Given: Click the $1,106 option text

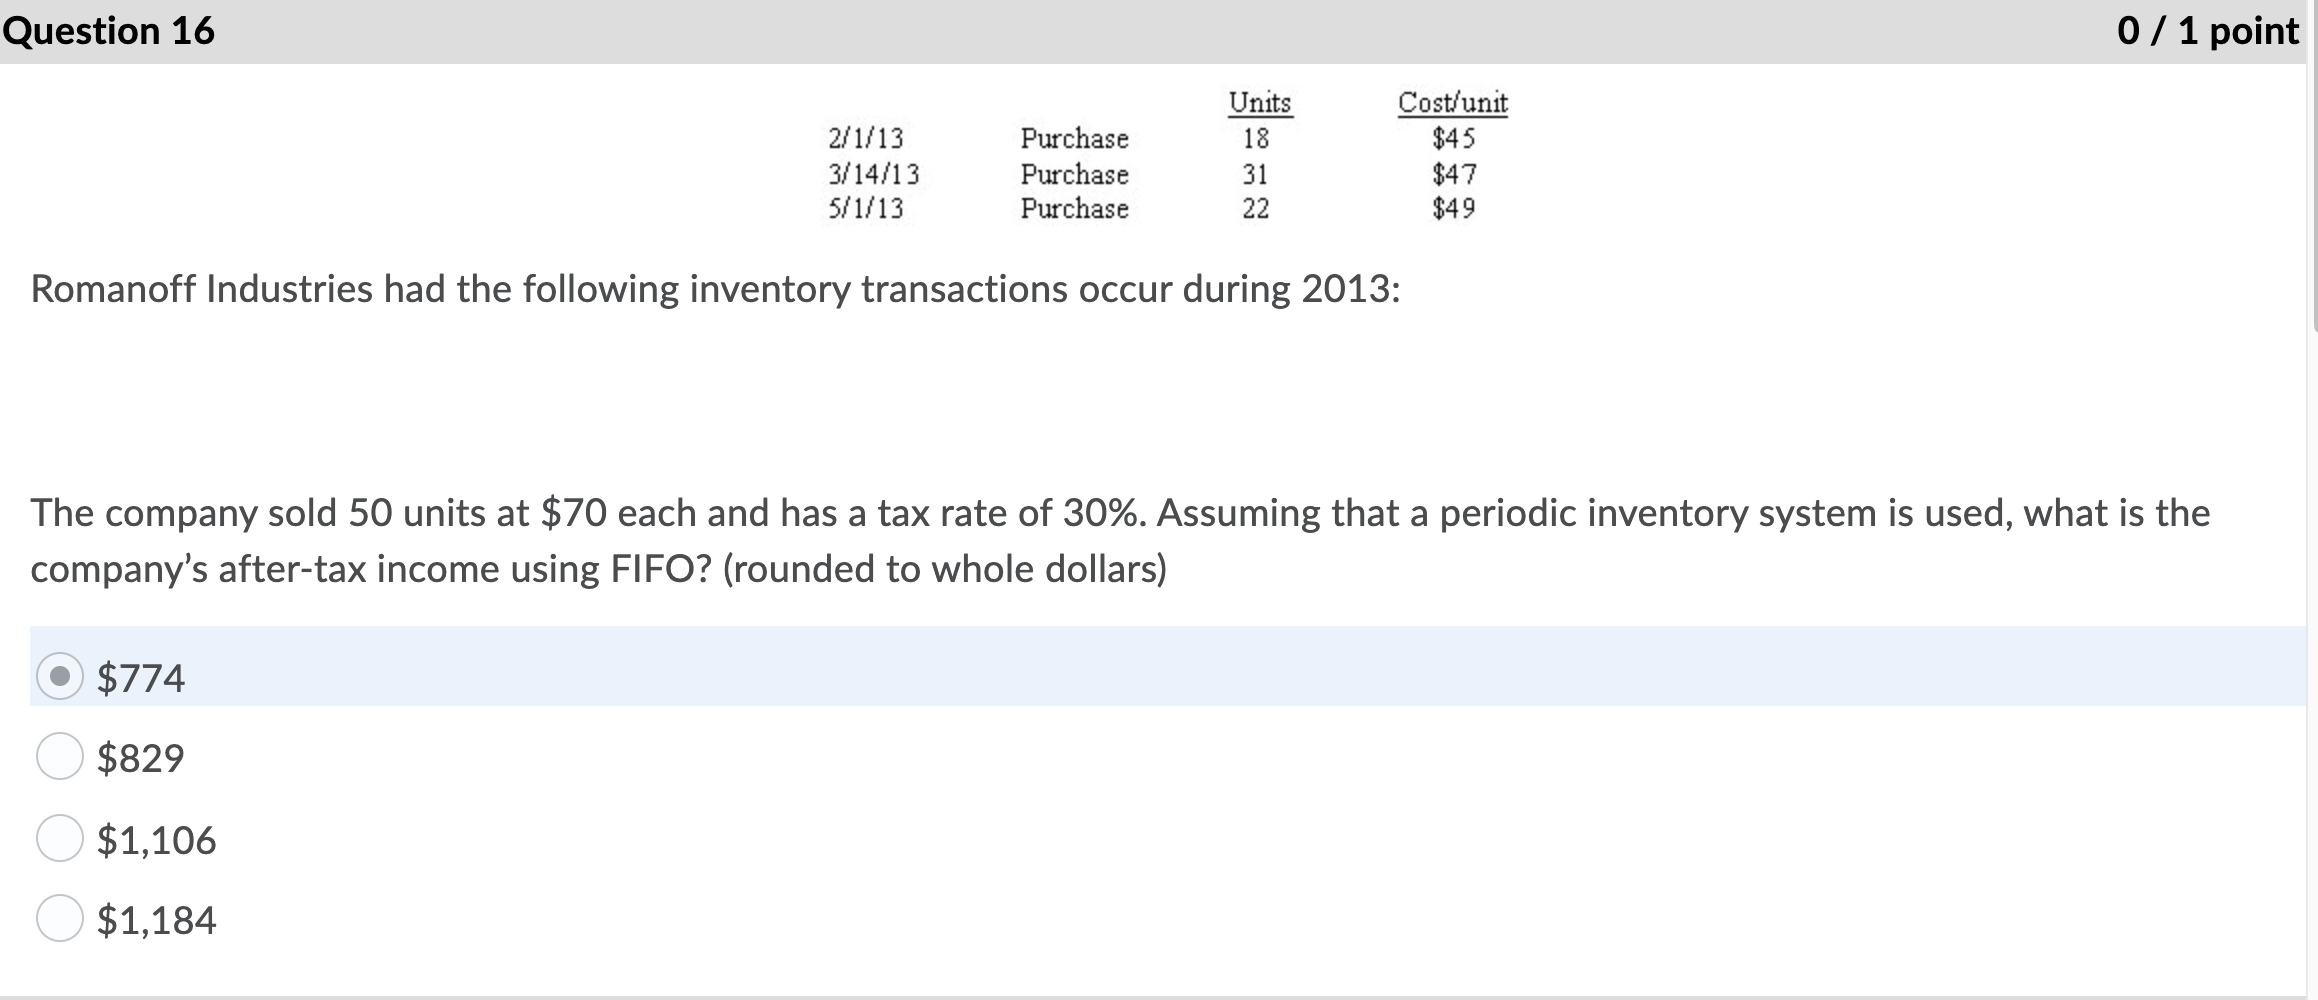Looking at the screenshot, I should 155,840.
